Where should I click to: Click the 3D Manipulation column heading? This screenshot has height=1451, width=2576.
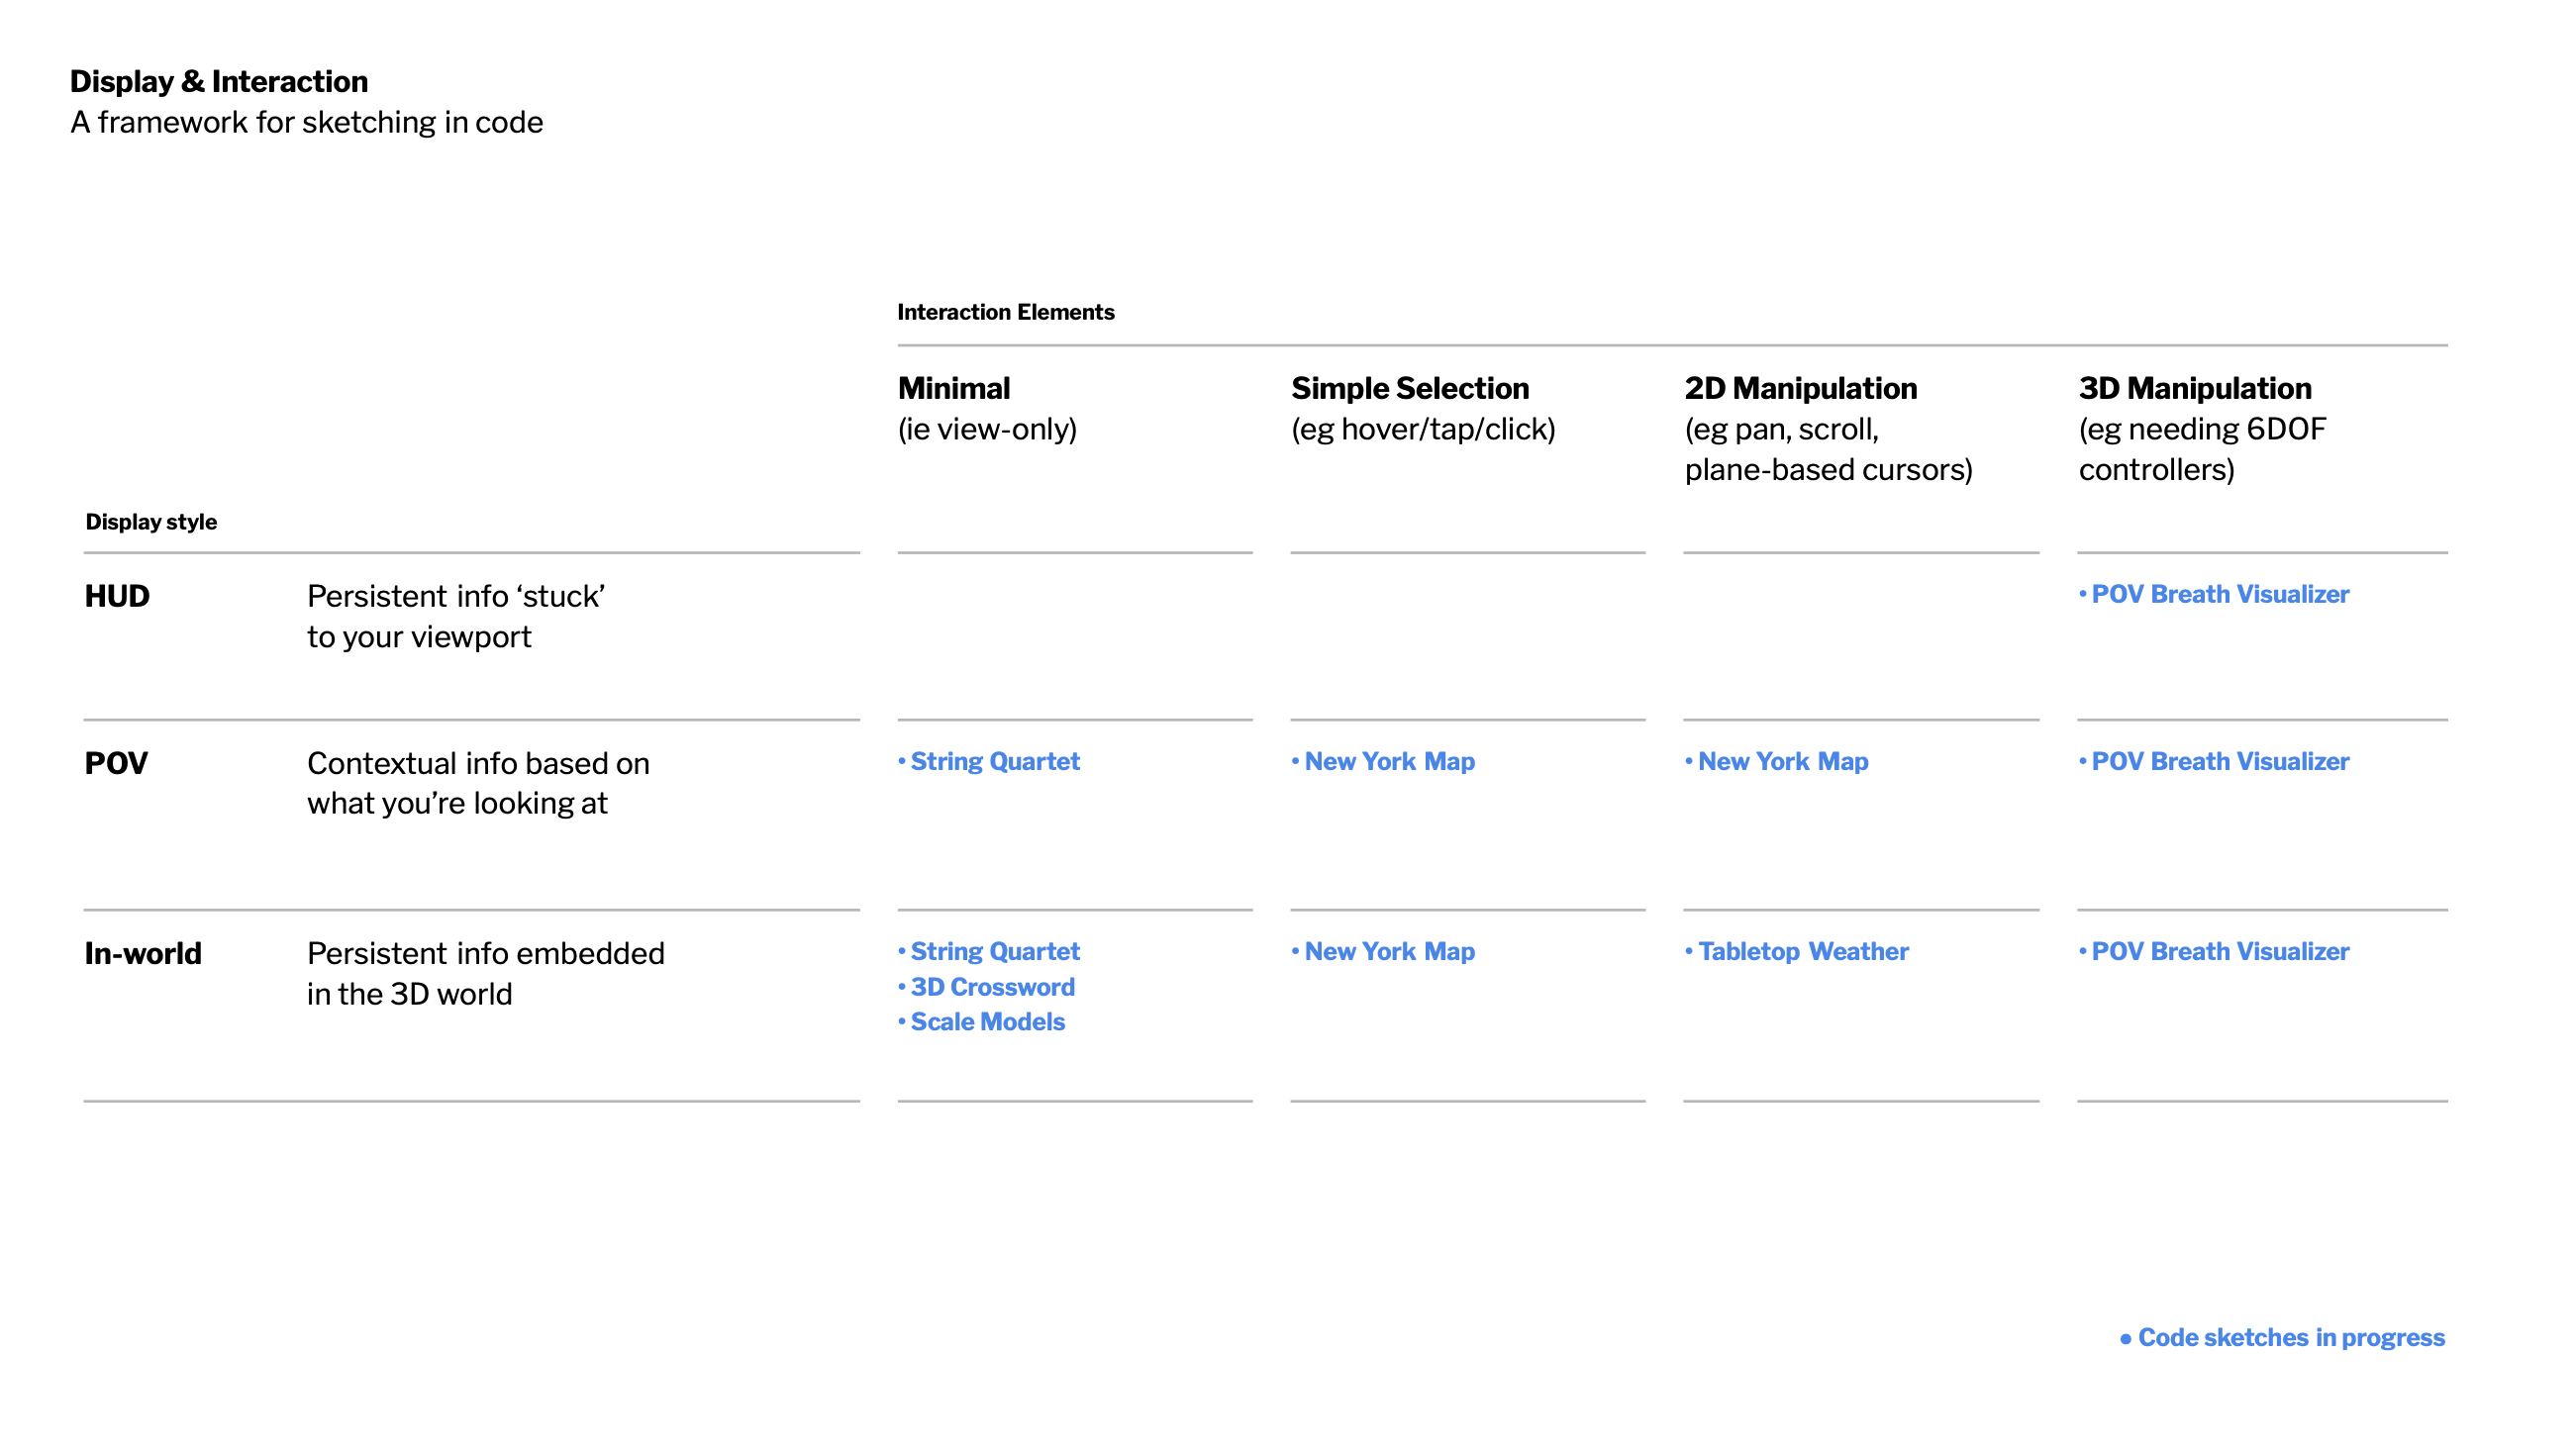click(x=2194, y=389)
